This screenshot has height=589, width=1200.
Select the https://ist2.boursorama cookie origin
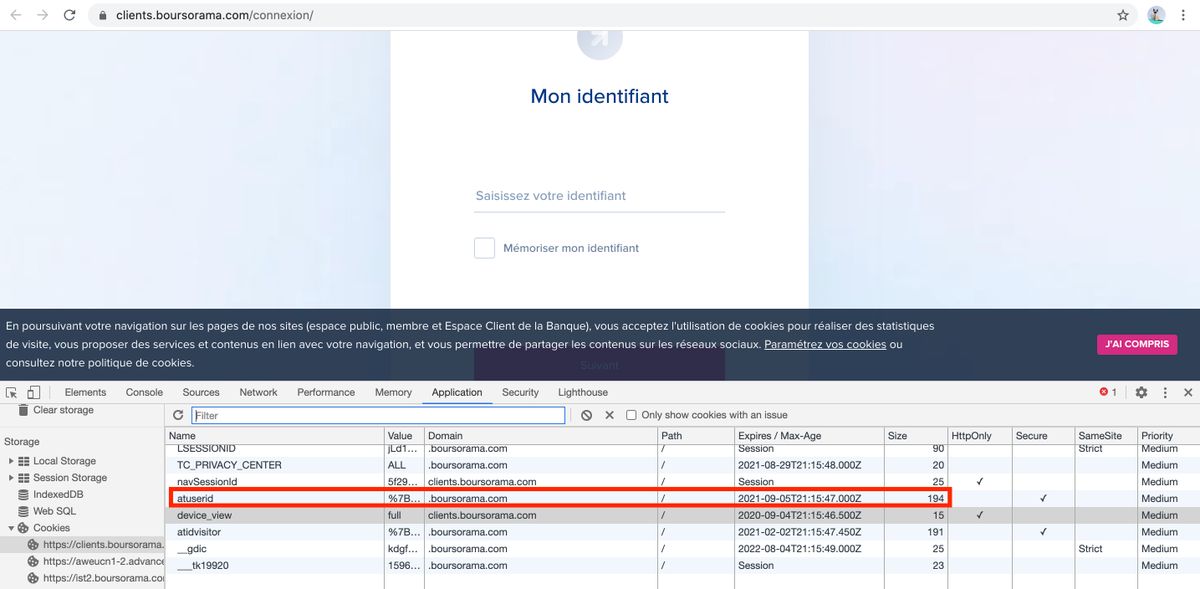click(95, 578)
